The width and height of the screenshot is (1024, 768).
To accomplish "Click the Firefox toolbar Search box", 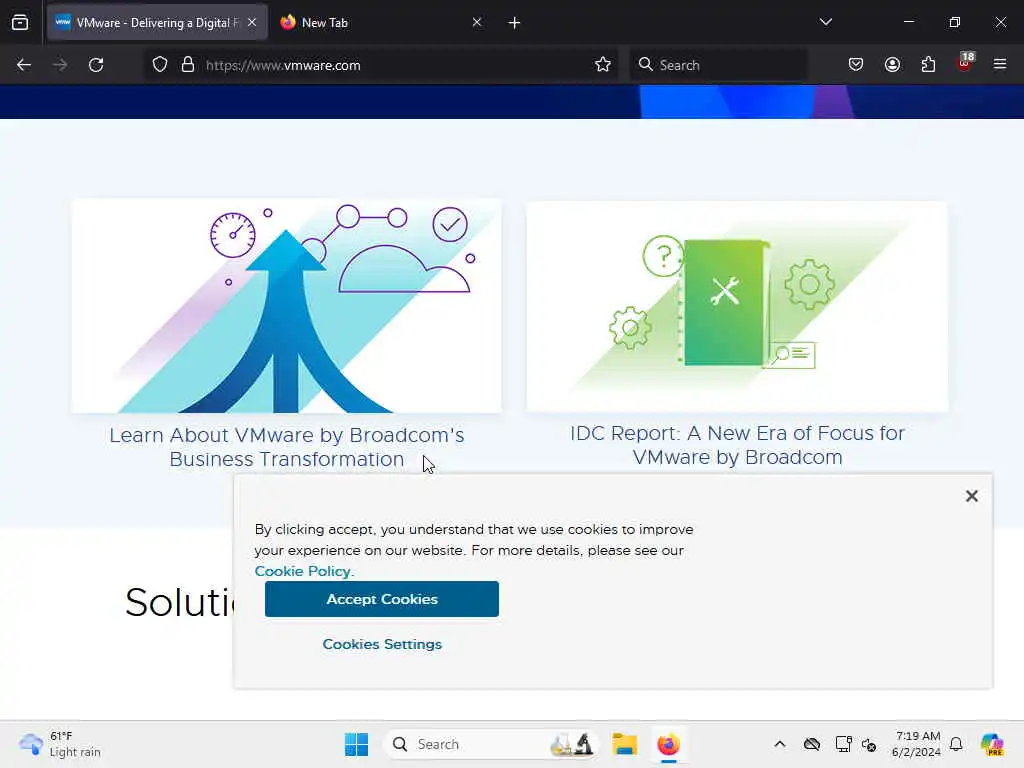I will [718, 65].
